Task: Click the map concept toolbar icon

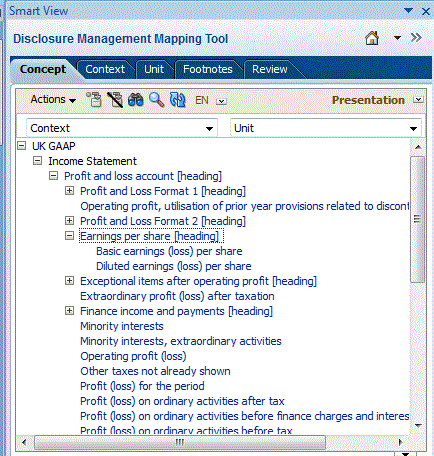Action: pyautogui.click(x=94, y=100)
